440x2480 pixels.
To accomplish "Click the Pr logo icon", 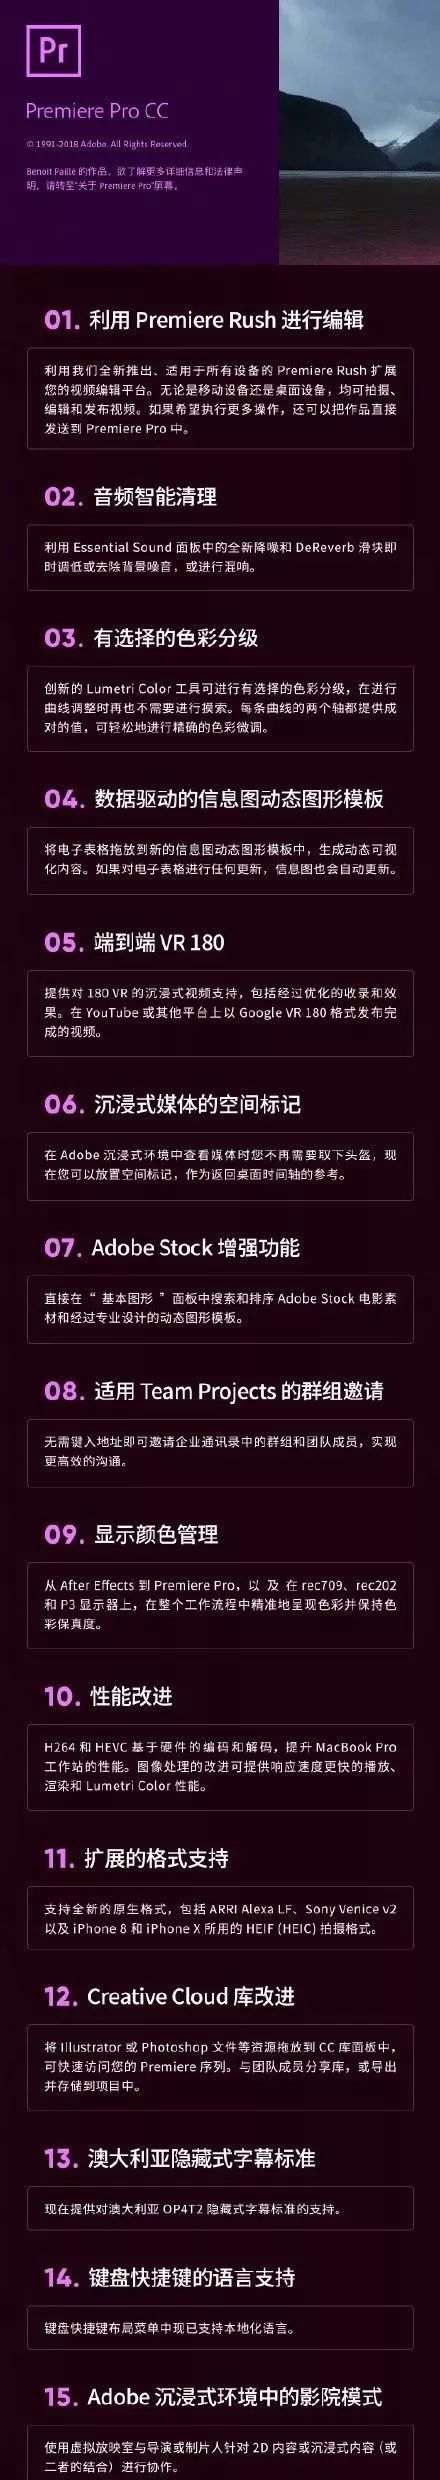I will point(52,52).
